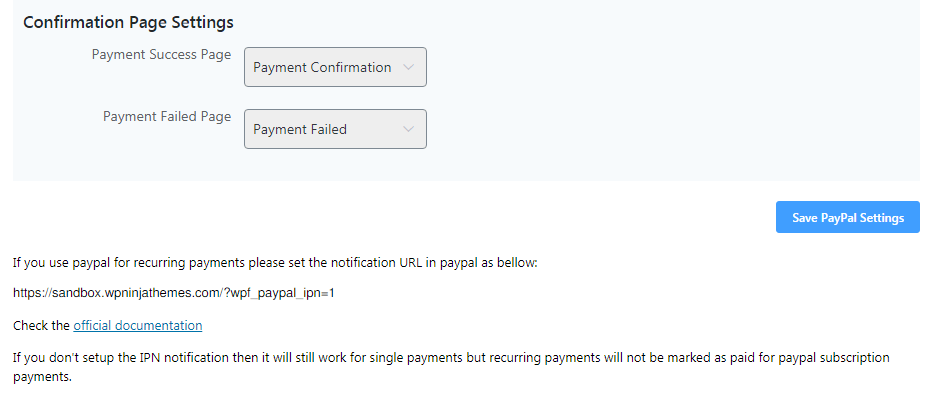The height and width of the screenshot is (396, 936).
Task: Click the "Payment Failed Page" field label
Action: click(167, 116)
